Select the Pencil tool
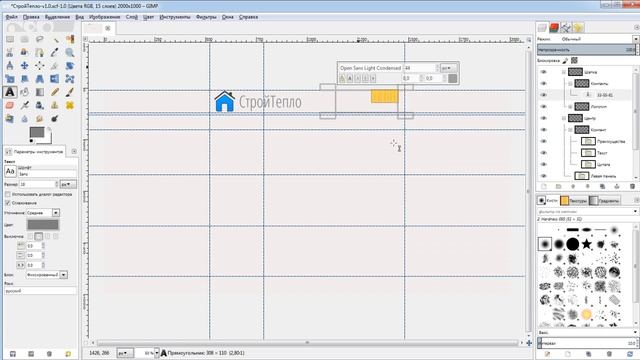Image resolution: width=640 pixels, height=360 pixels. pyautogui.click(x=55, y=92)
